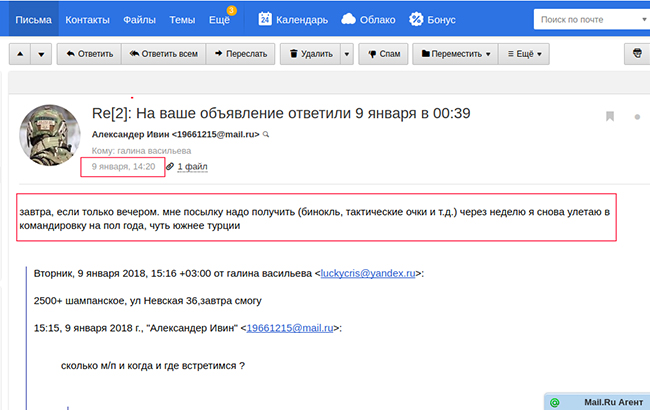Search sender via magnifier icon
The image size is (650, 410).
point(266,134)
